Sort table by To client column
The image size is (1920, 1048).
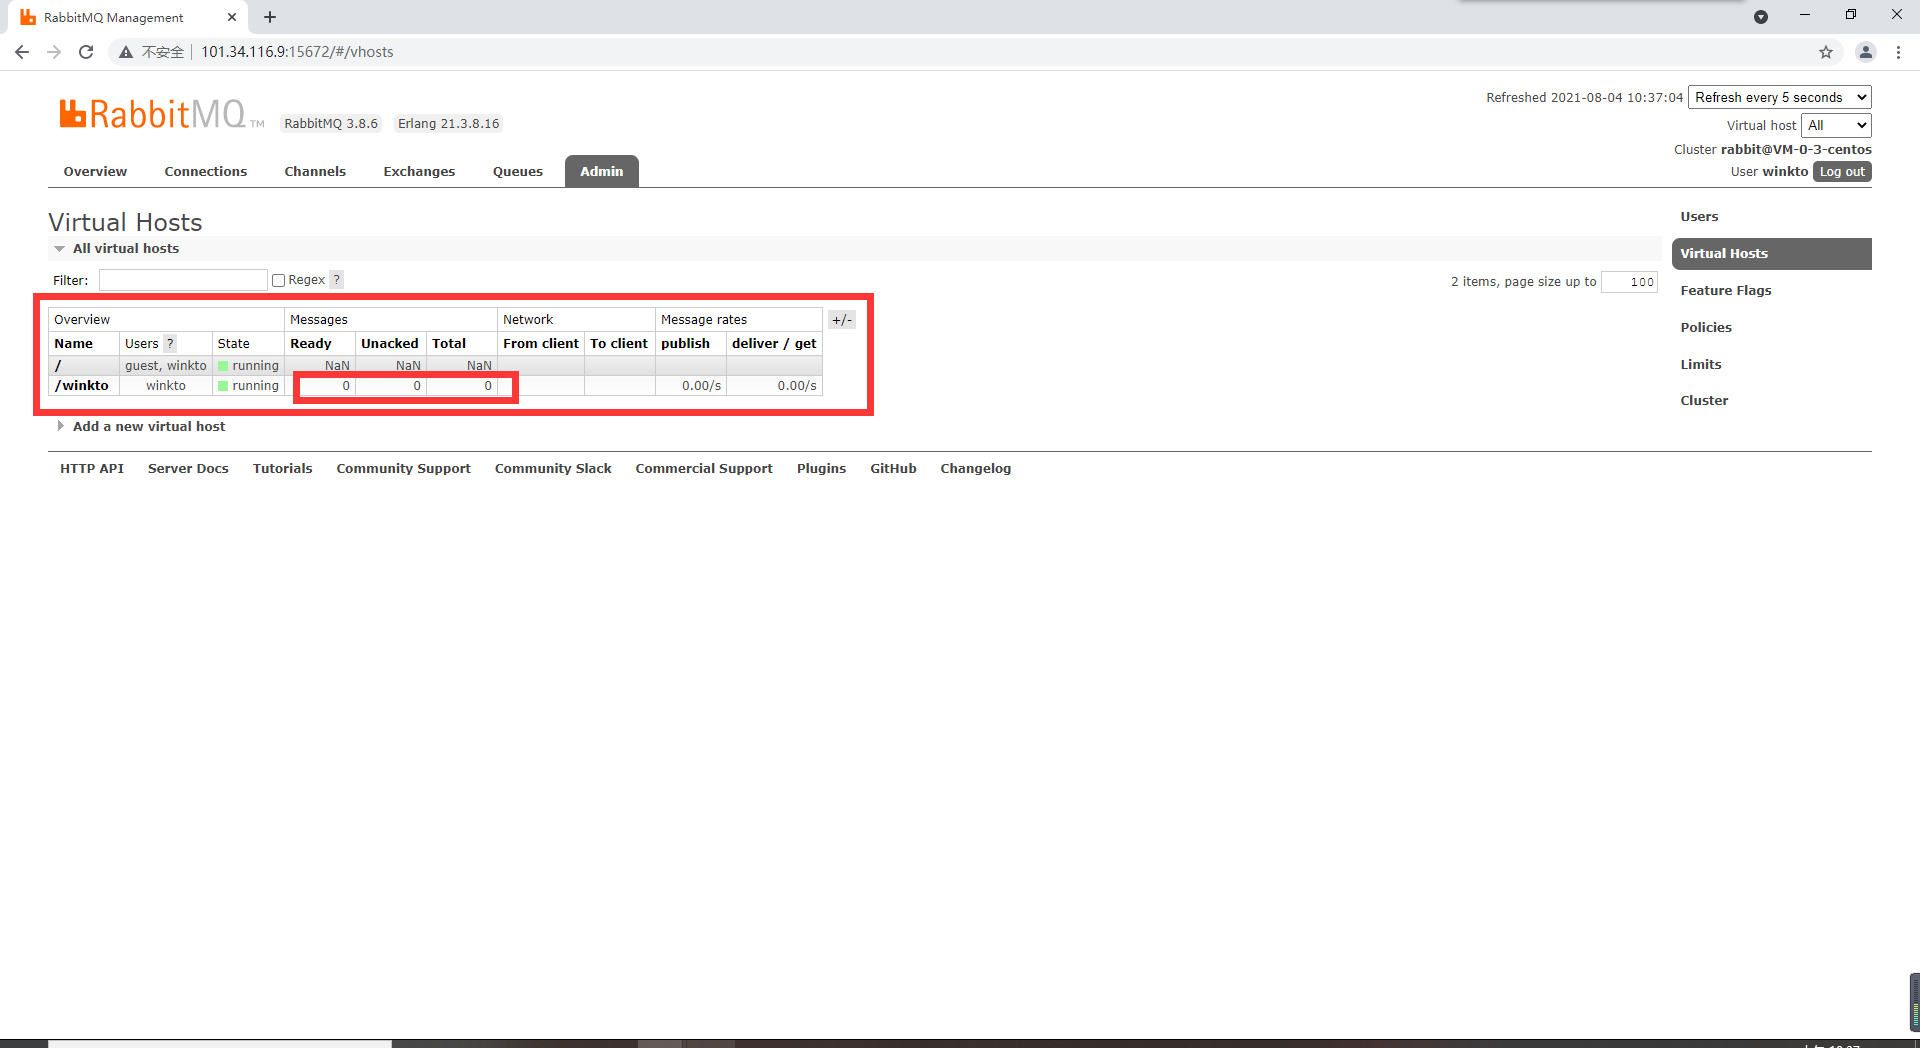pyautogui.click(x=618, y=343)
